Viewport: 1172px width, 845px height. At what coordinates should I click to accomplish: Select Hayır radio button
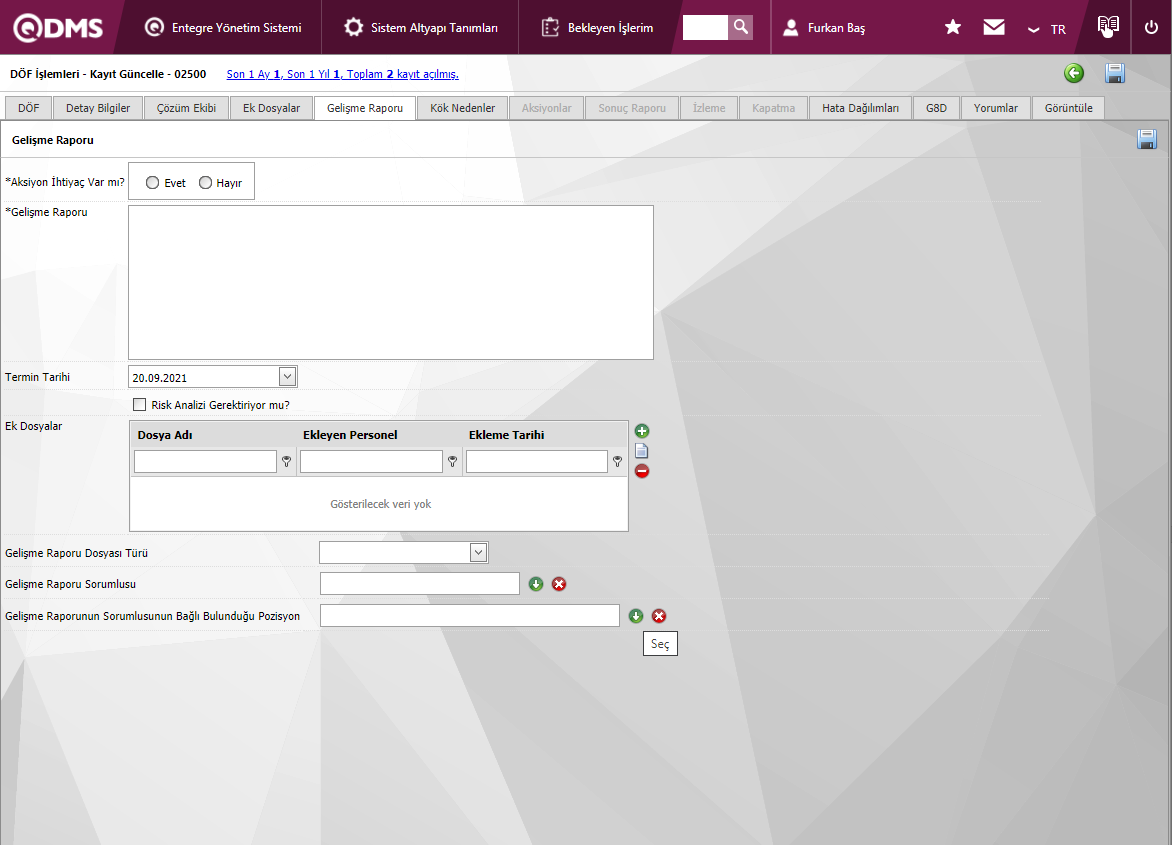[206, 183]
